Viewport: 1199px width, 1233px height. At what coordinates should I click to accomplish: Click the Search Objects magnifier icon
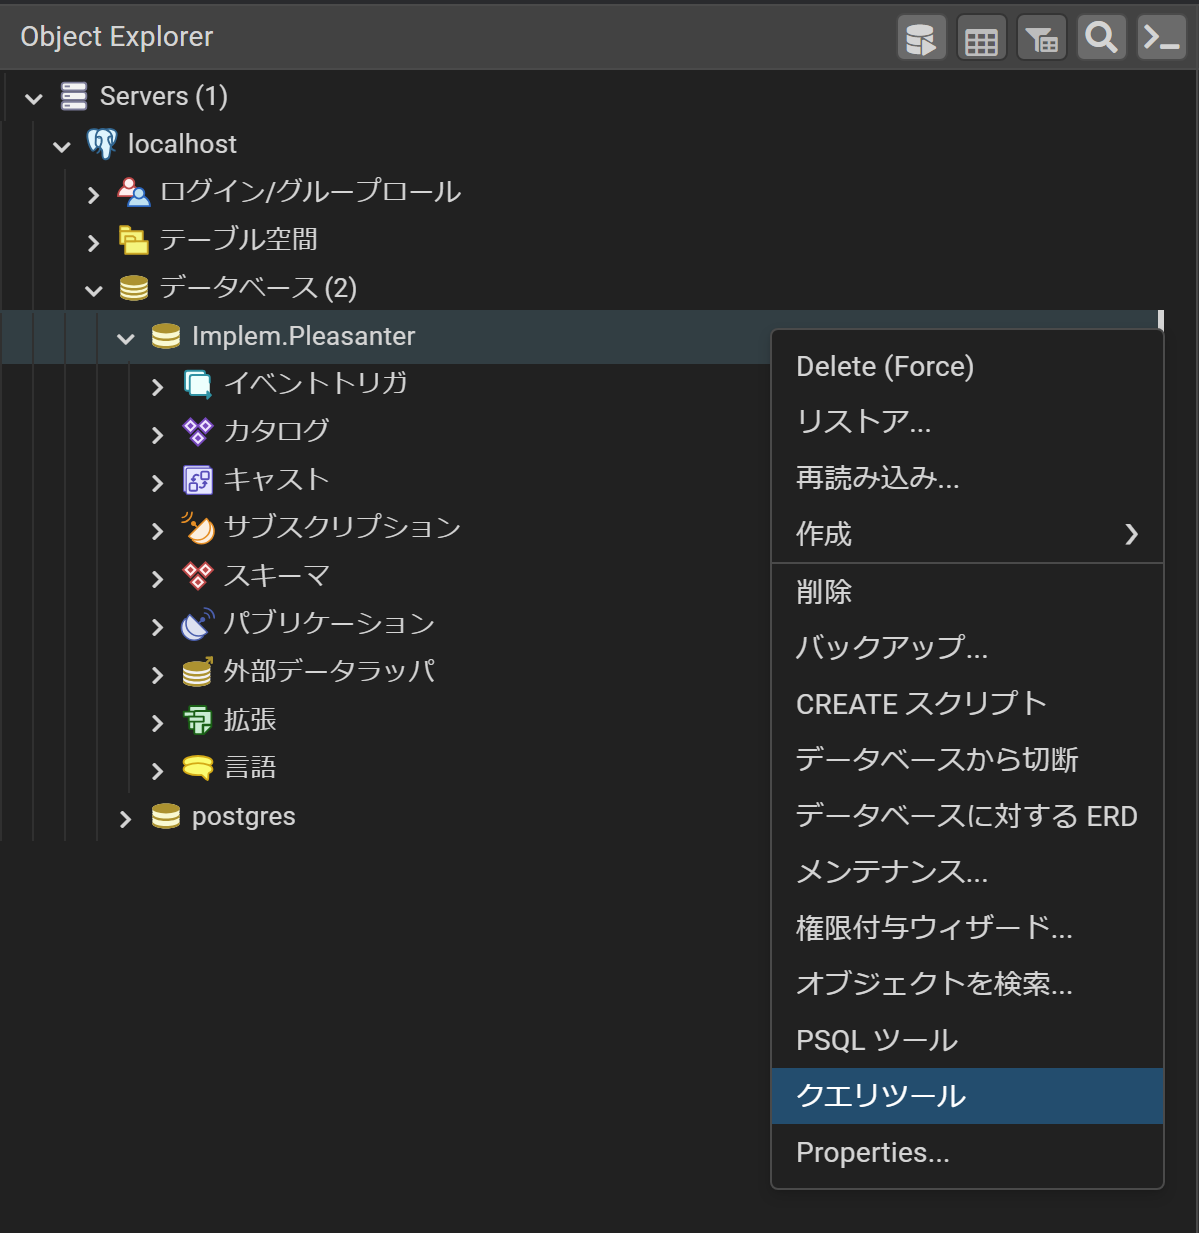(1101, 39)
